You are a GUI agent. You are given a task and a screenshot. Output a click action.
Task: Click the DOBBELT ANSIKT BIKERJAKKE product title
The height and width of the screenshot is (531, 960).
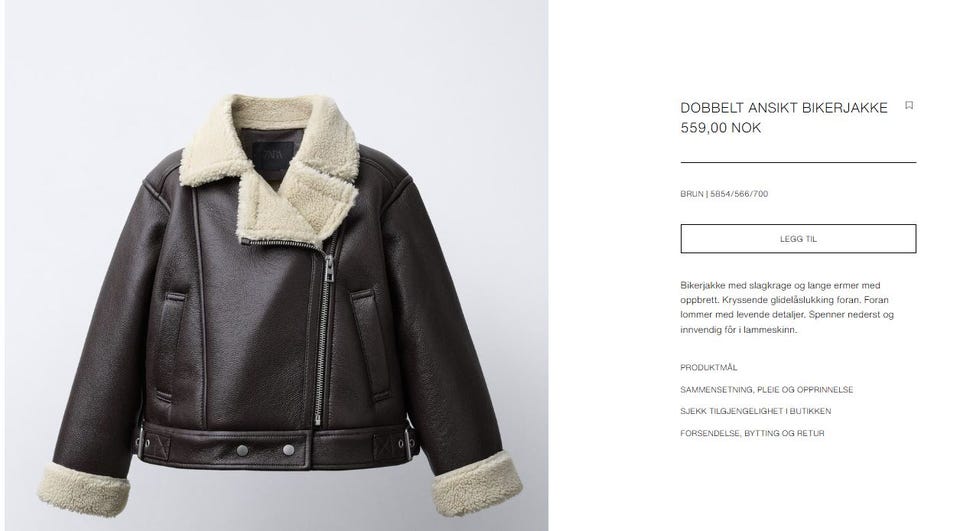[x=784, y=108]
